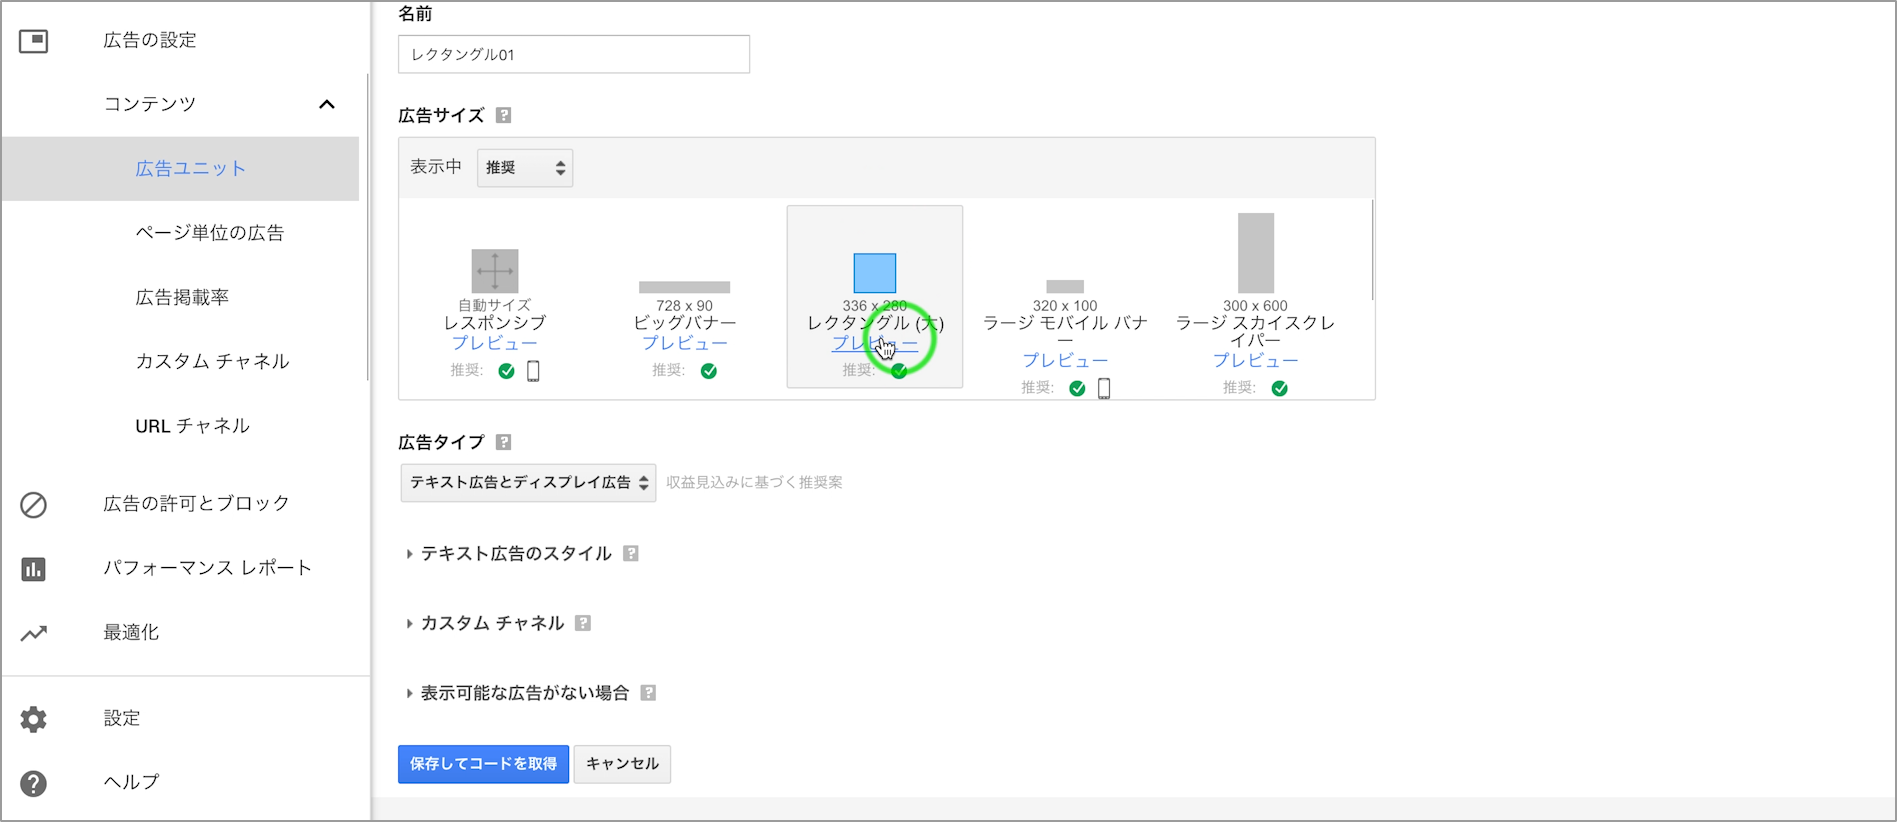The image size is (1897, 822).
Task: Open the テキスト広告とディスプレイ広告 ad type dropdown
Action: [x=528, y=483]
